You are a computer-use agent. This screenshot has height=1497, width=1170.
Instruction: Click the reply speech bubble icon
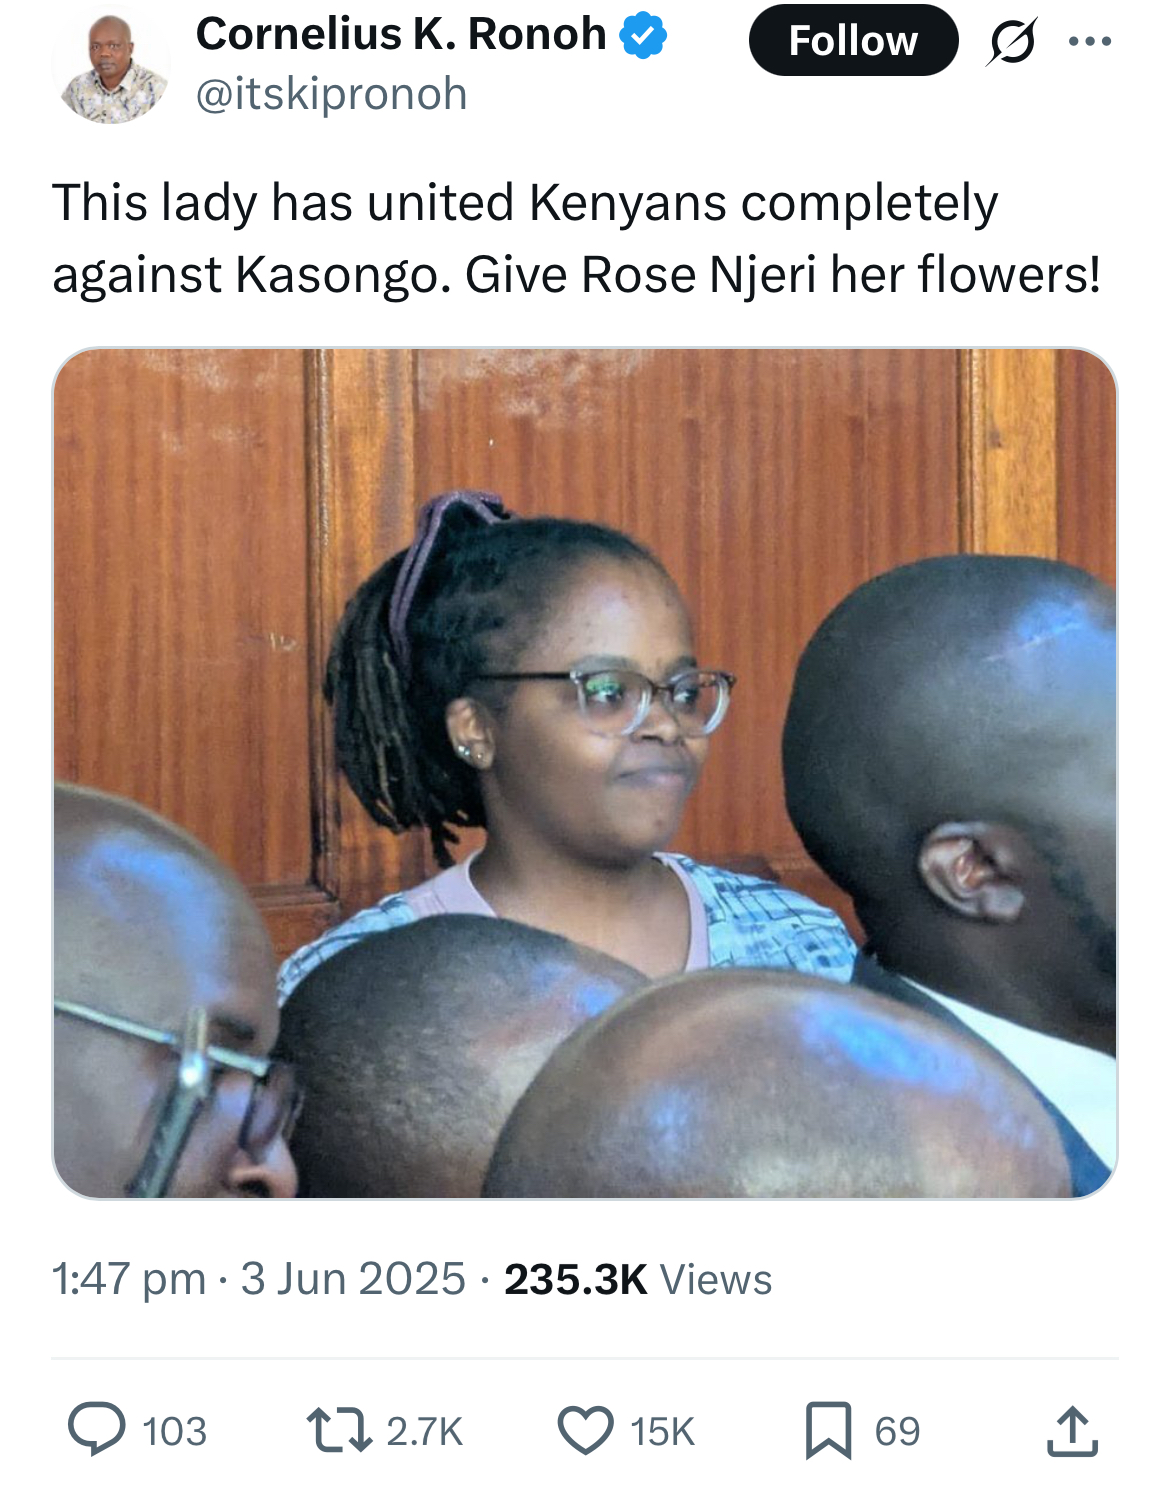pos(97,1429)
